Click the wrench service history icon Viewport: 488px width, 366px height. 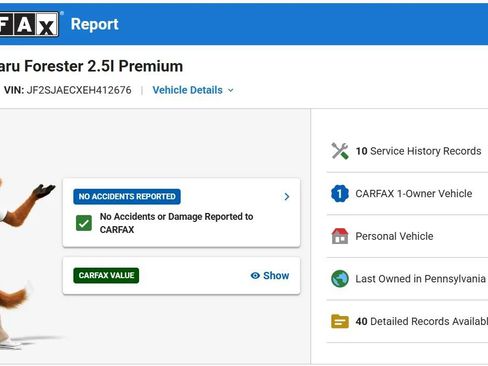[340, 151]
